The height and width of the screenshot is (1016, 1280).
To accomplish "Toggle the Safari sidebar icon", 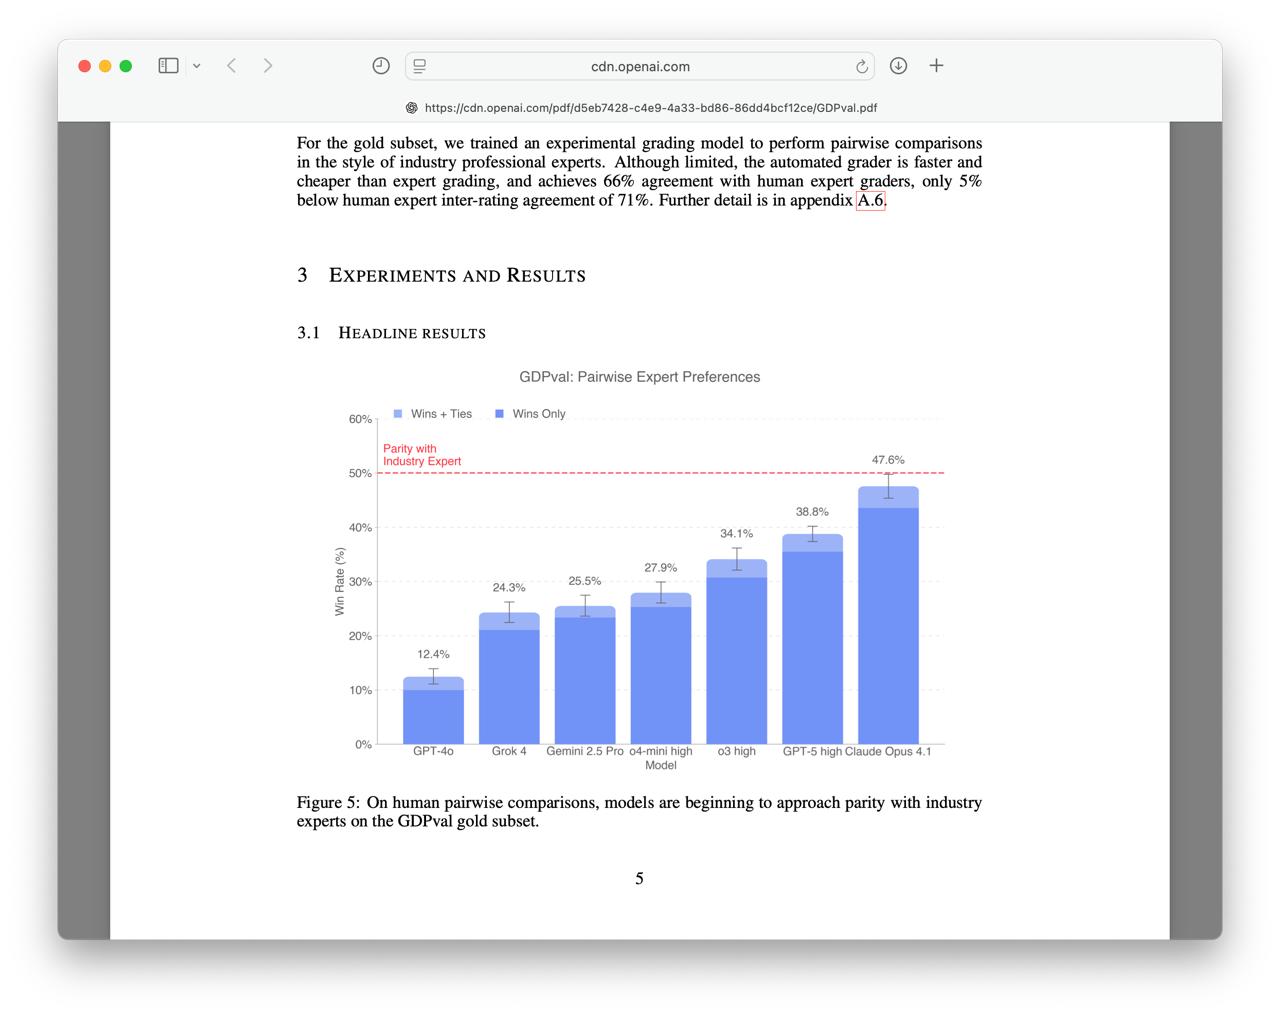I will point(168,66).
